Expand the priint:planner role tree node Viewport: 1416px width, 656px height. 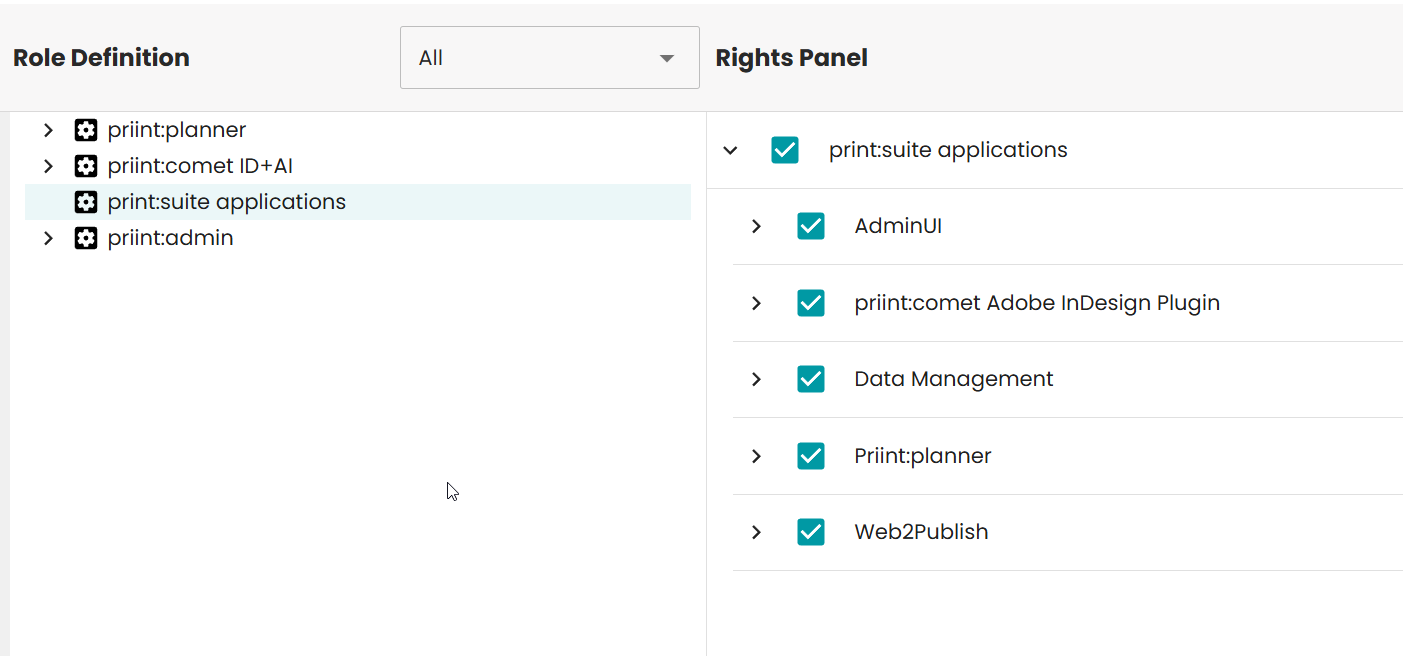[x=48, y=130]
